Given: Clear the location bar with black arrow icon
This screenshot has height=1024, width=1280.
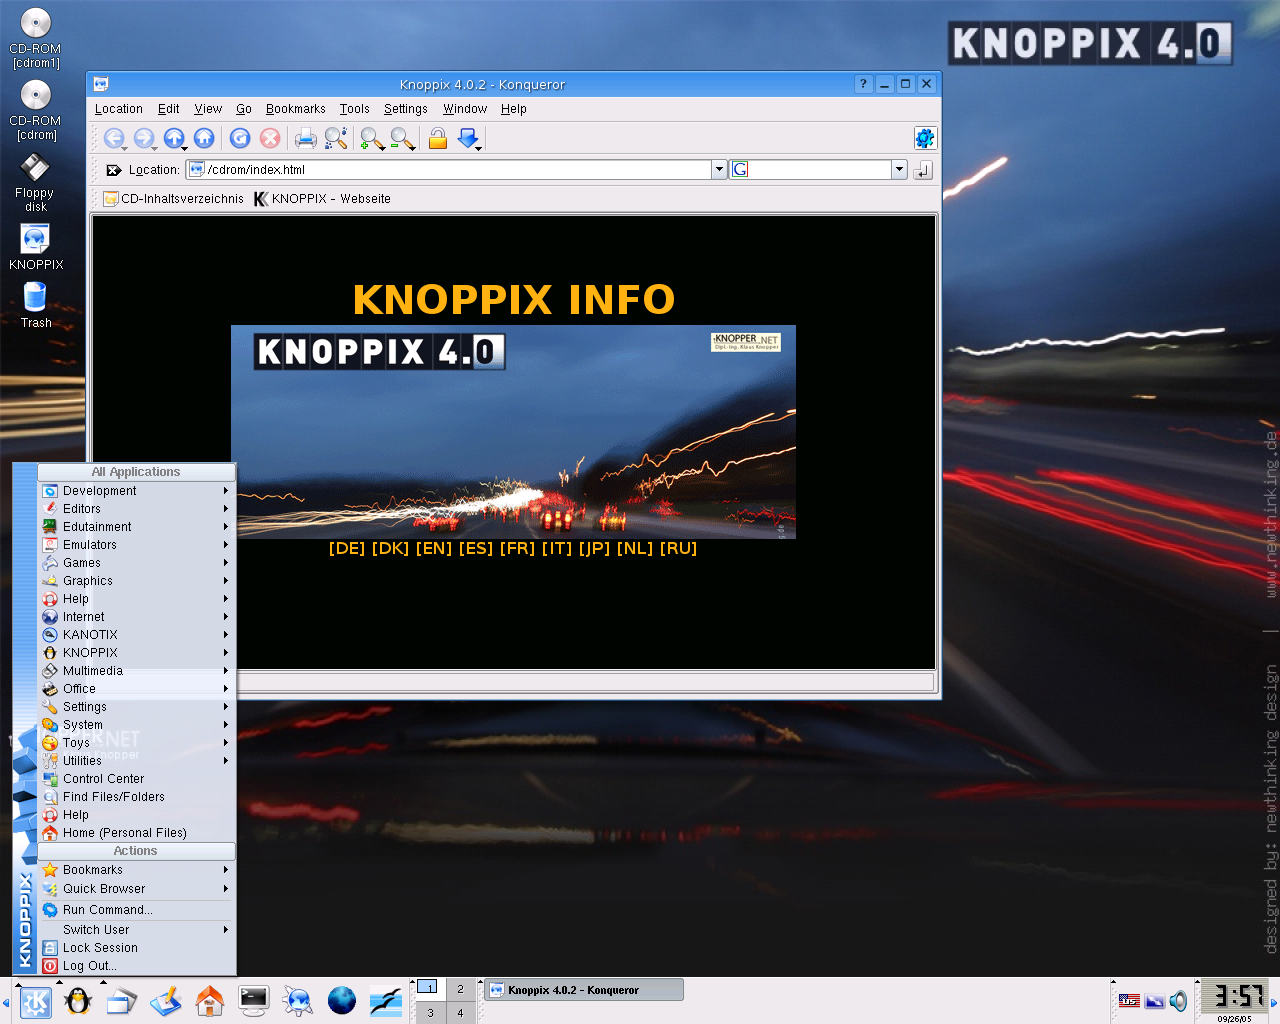Looking at the screenshot, I should coord(114,170).
